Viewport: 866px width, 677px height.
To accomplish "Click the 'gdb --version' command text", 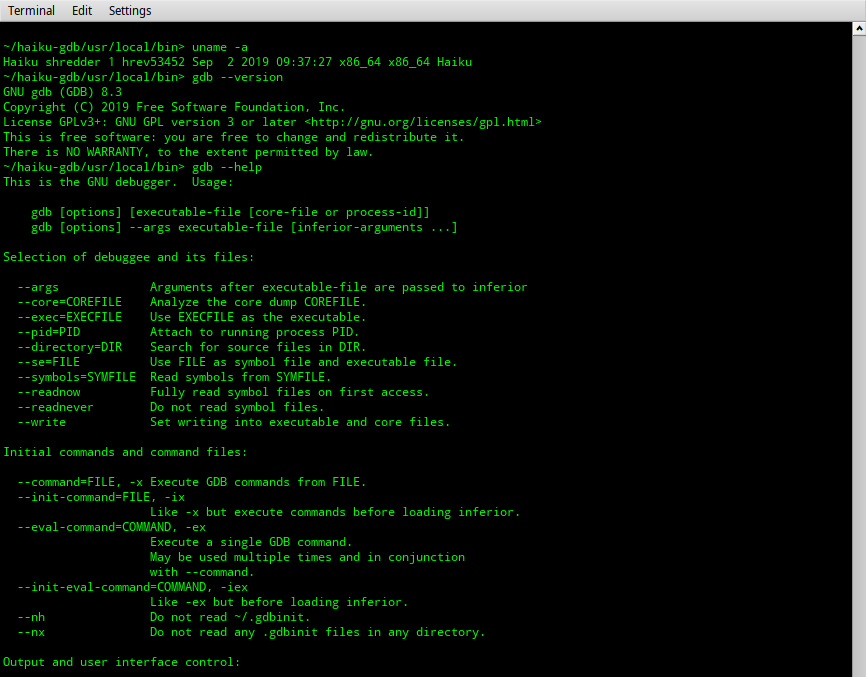I will click(x=237, y=77).
